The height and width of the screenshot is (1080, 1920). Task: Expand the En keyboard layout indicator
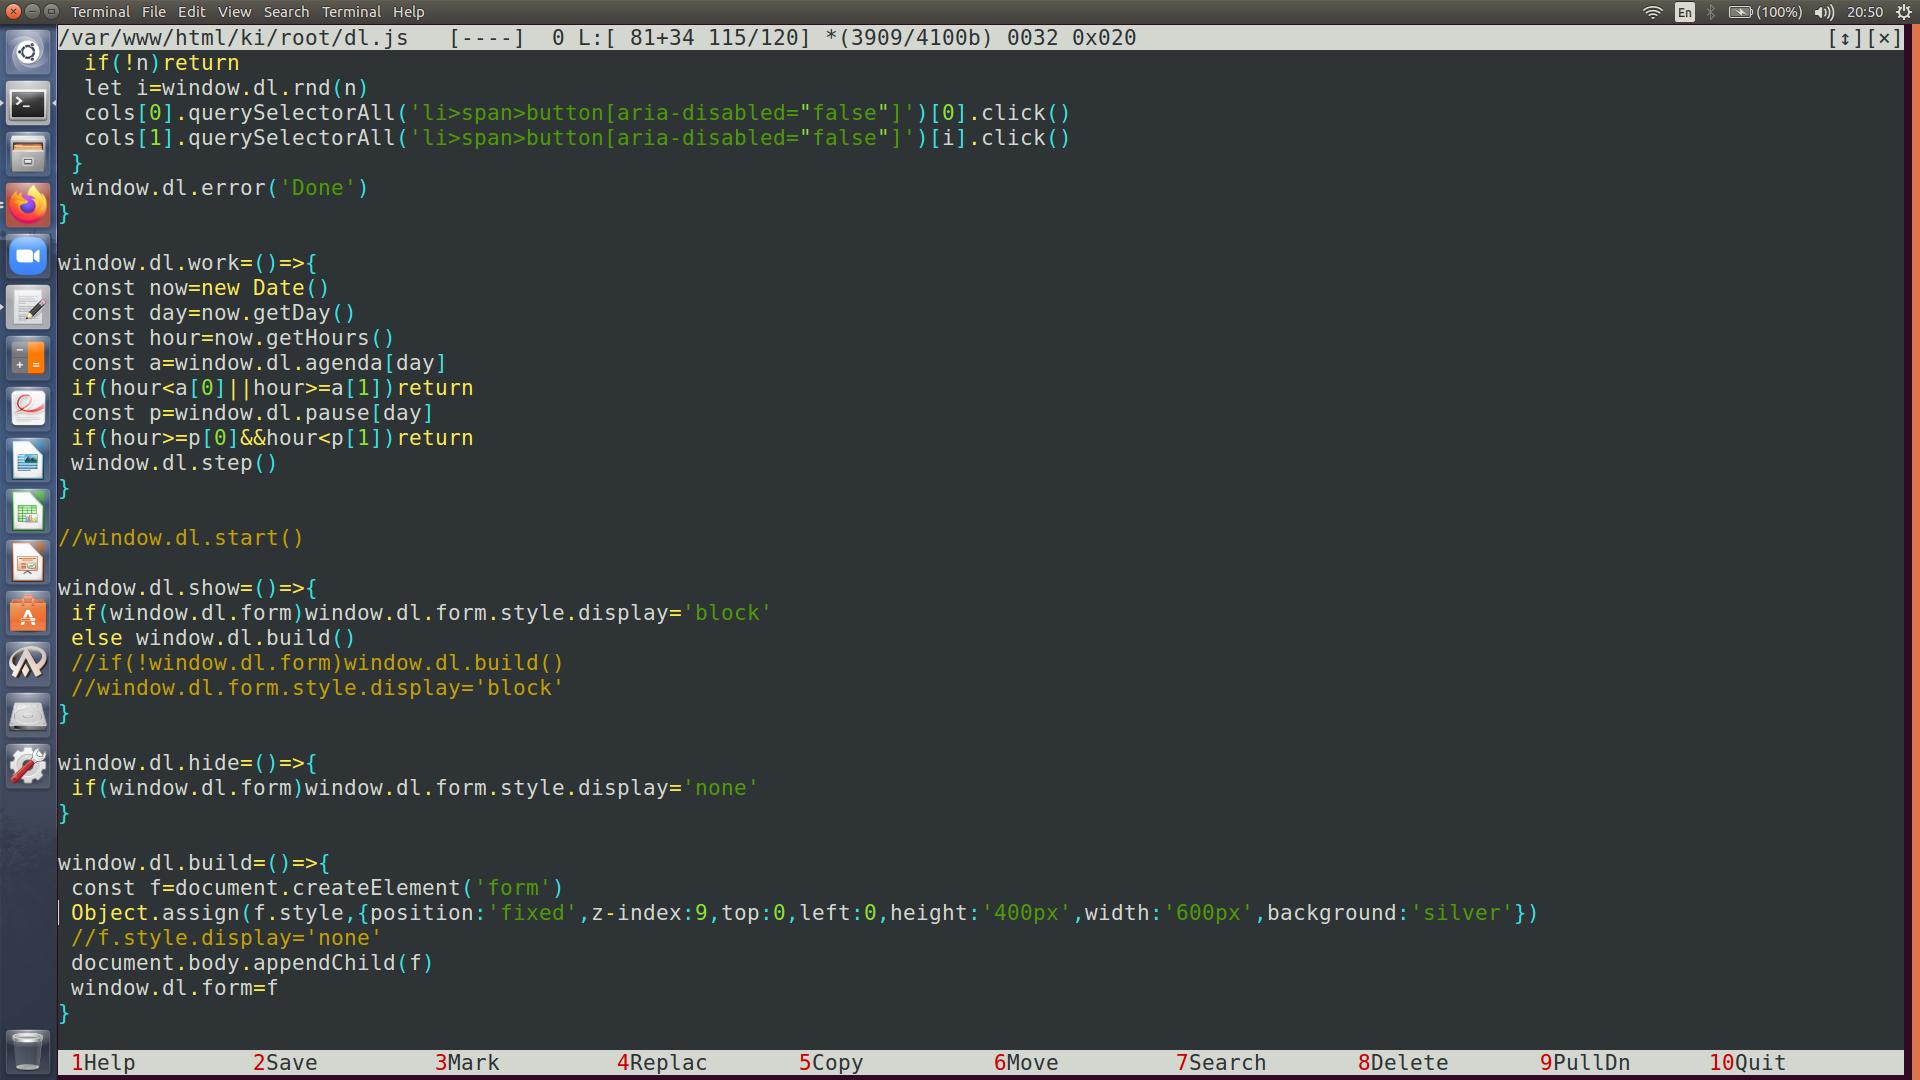pyautogui.click(x=1685, y=12)
